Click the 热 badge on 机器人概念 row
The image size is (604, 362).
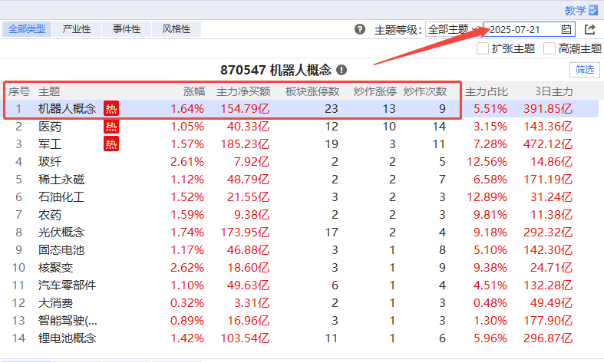tap(111, 109)
